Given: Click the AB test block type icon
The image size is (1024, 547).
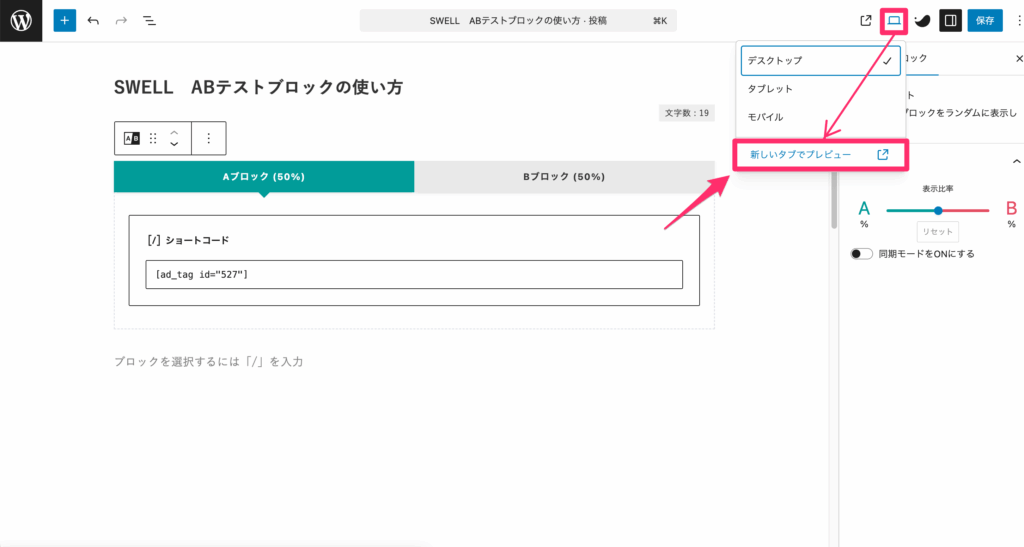Looking at the screenshot, I should [132, 138].
